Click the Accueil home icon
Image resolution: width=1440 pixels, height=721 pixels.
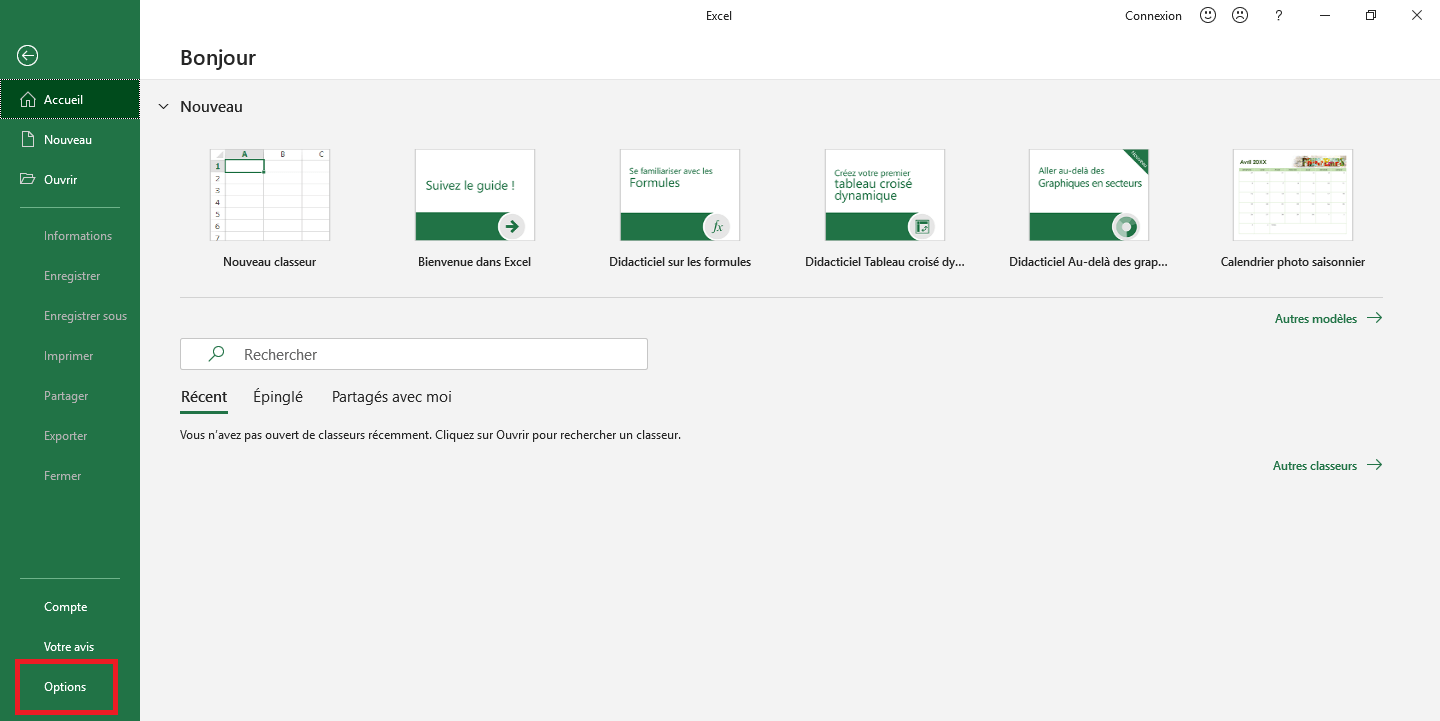[x=28, y=100]
